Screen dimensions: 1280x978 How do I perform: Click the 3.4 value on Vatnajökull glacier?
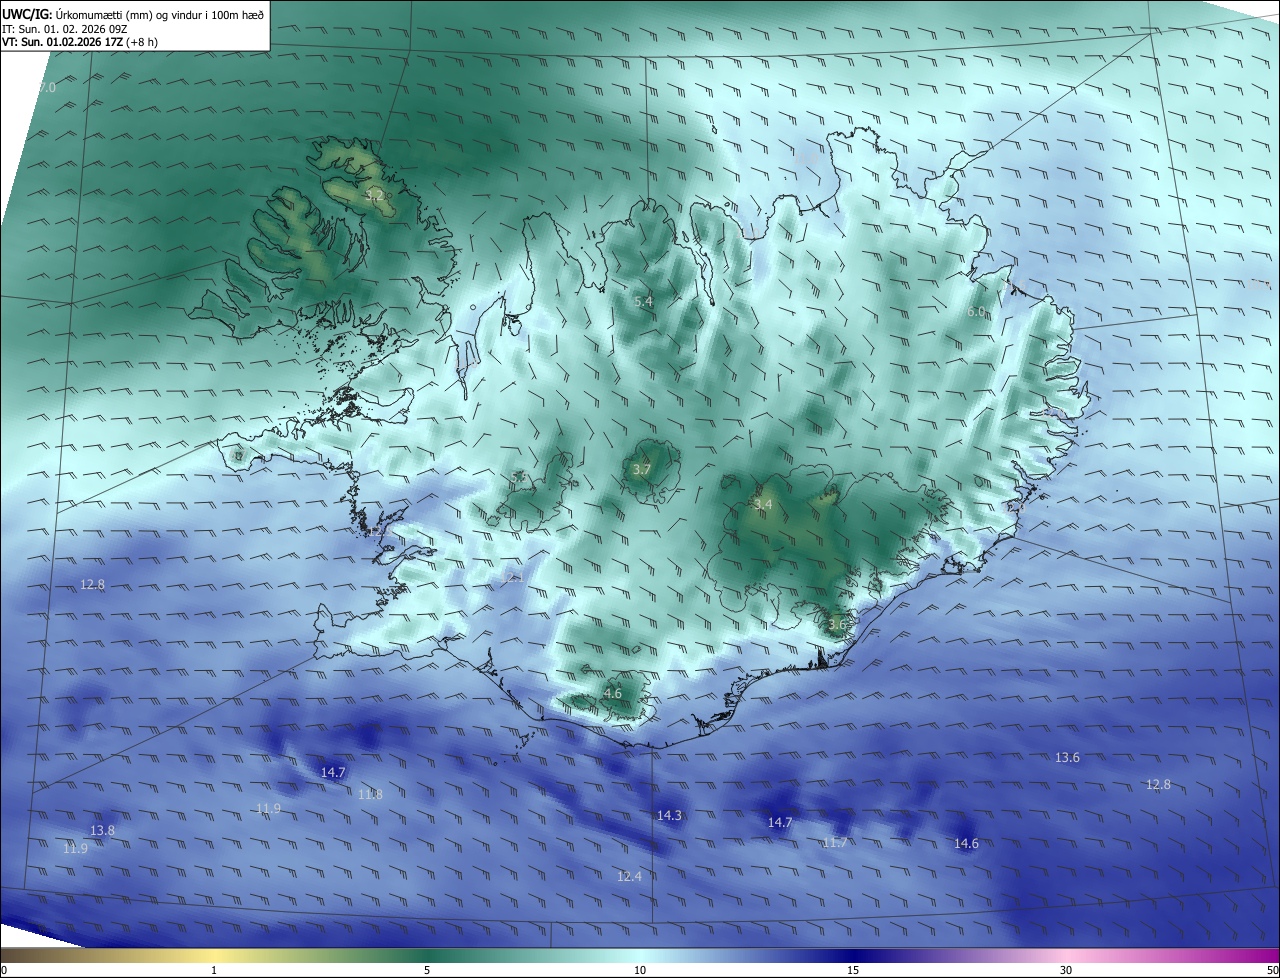763,505
